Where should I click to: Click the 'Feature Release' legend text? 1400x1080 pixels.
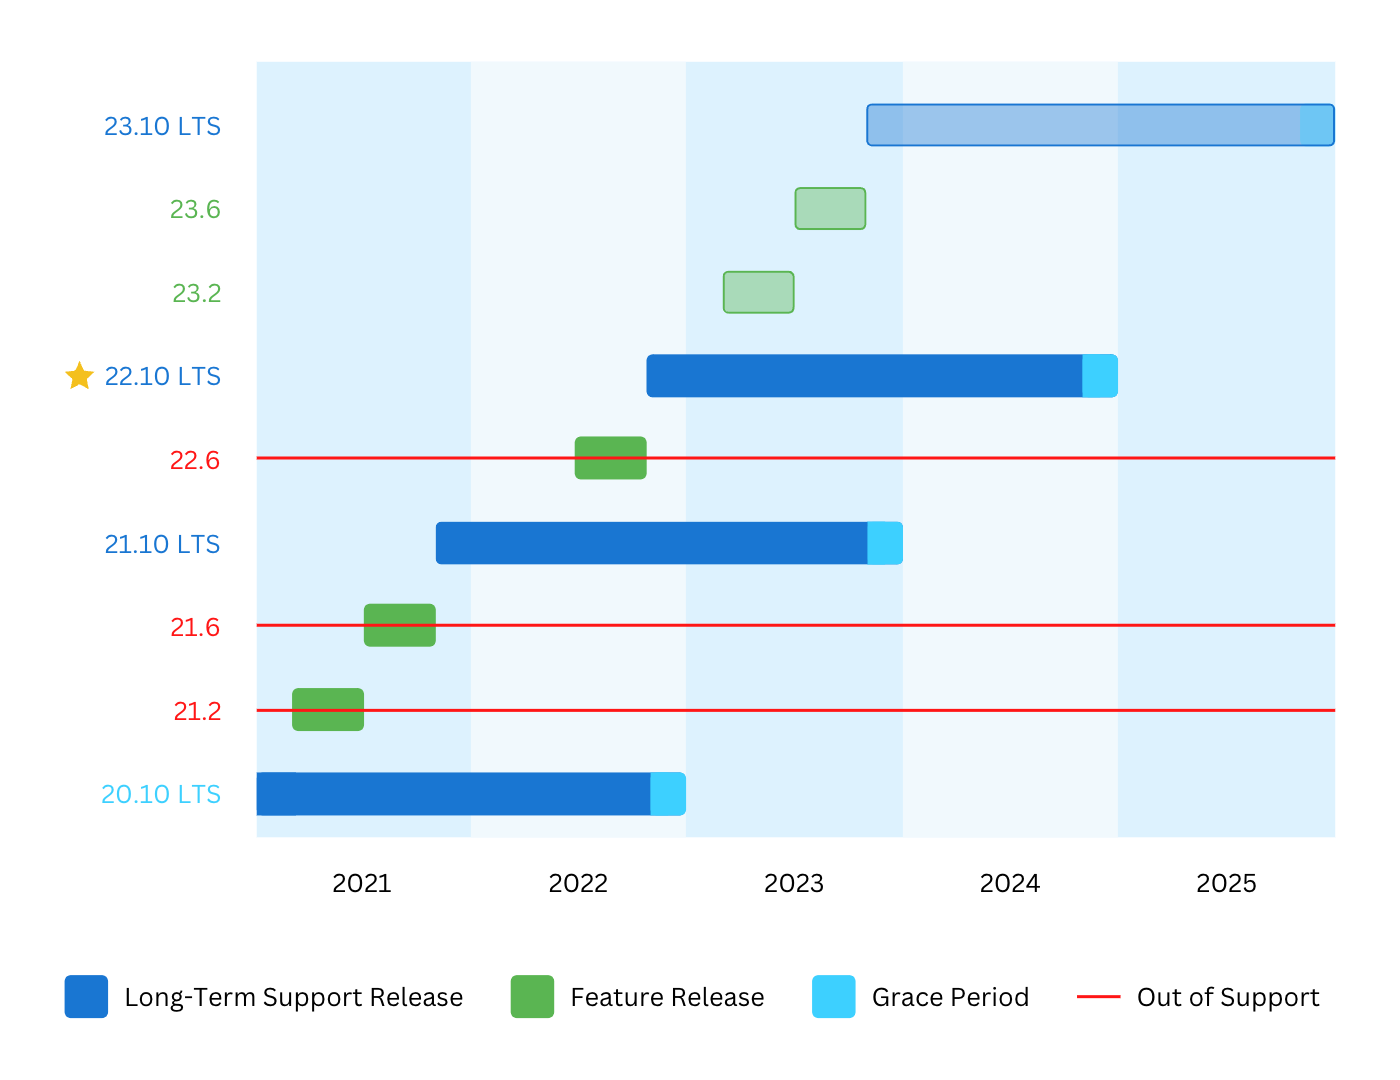[667, 998]
